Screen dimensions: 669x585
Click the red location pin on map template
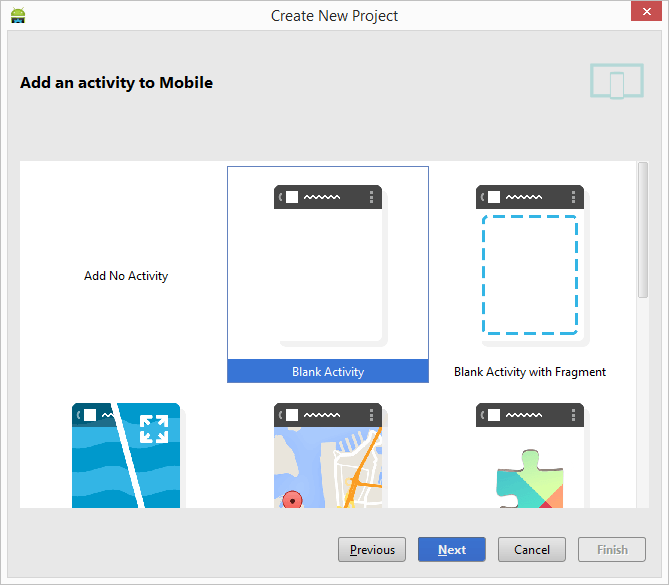292,499
